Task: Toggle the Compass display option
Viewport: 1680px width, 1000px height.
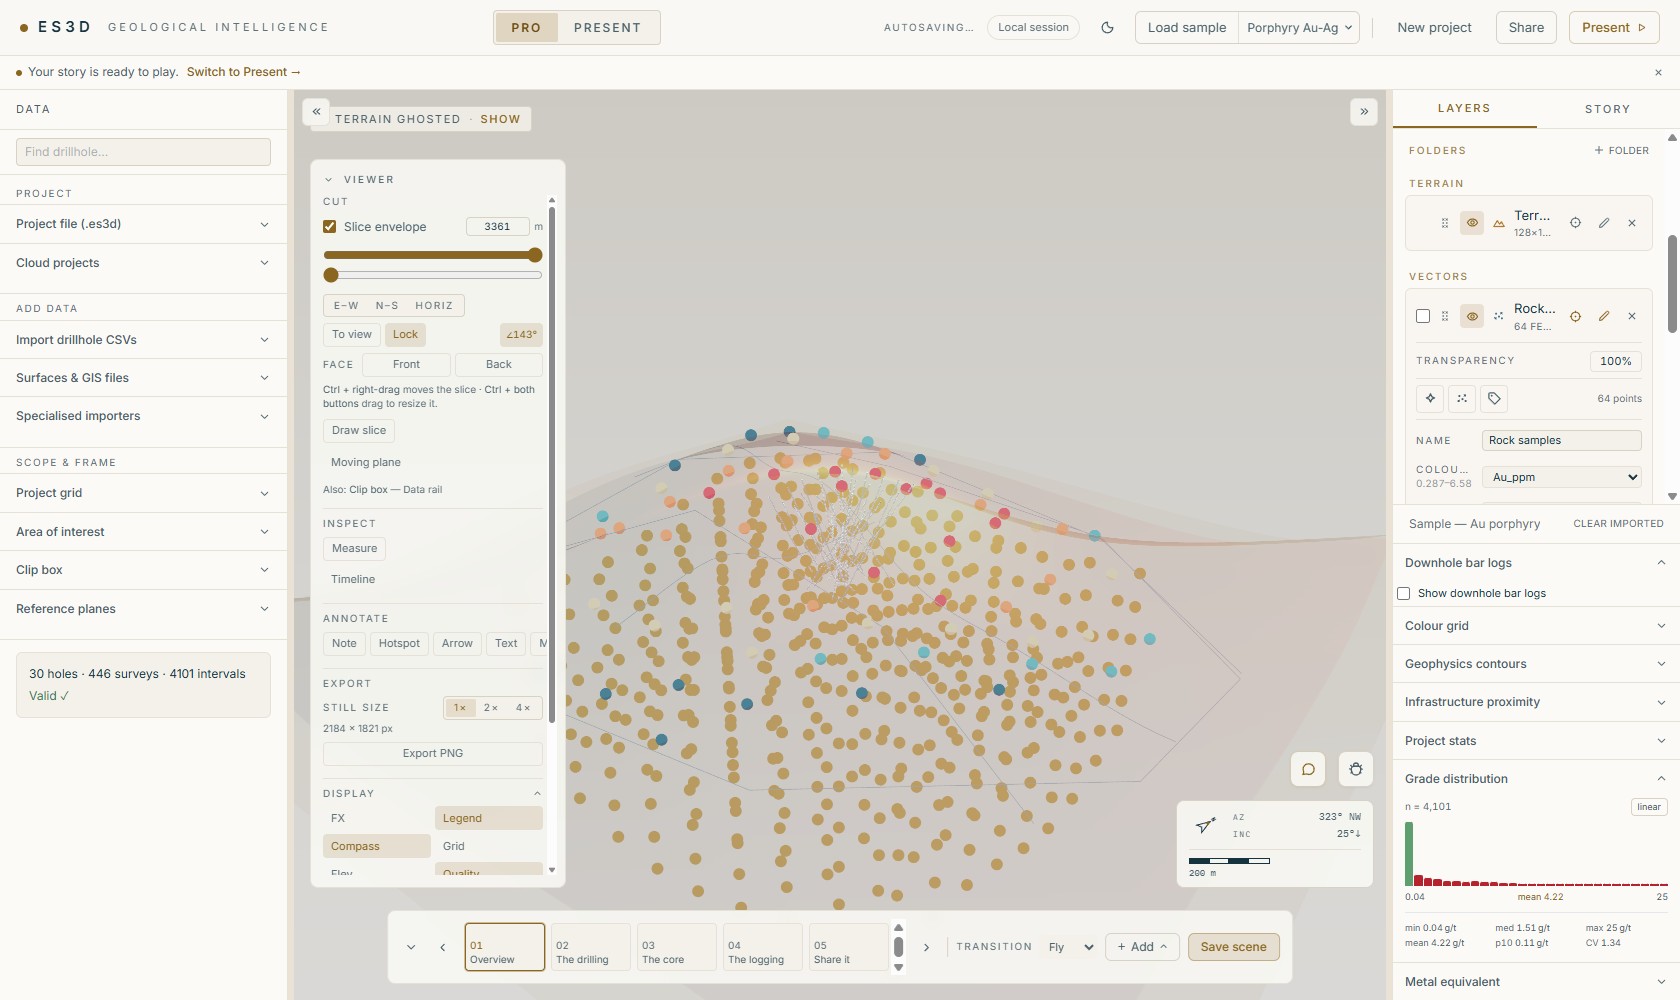Action: pyautogui.click(x=376, y=846)
